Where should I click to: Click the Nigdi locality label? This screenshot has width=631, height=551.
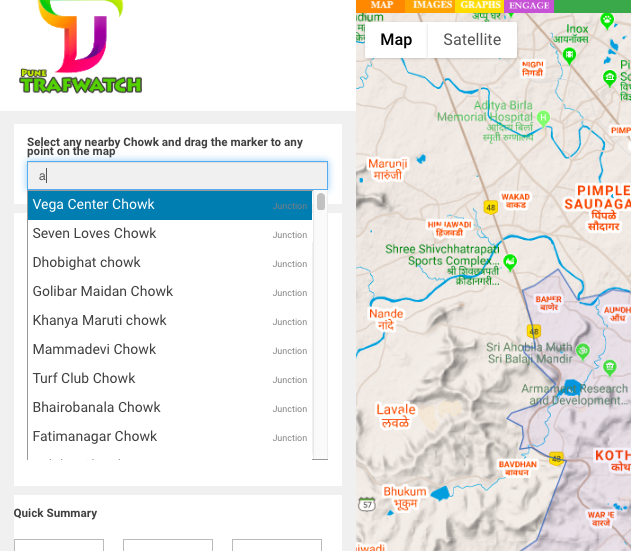(532, 68)
